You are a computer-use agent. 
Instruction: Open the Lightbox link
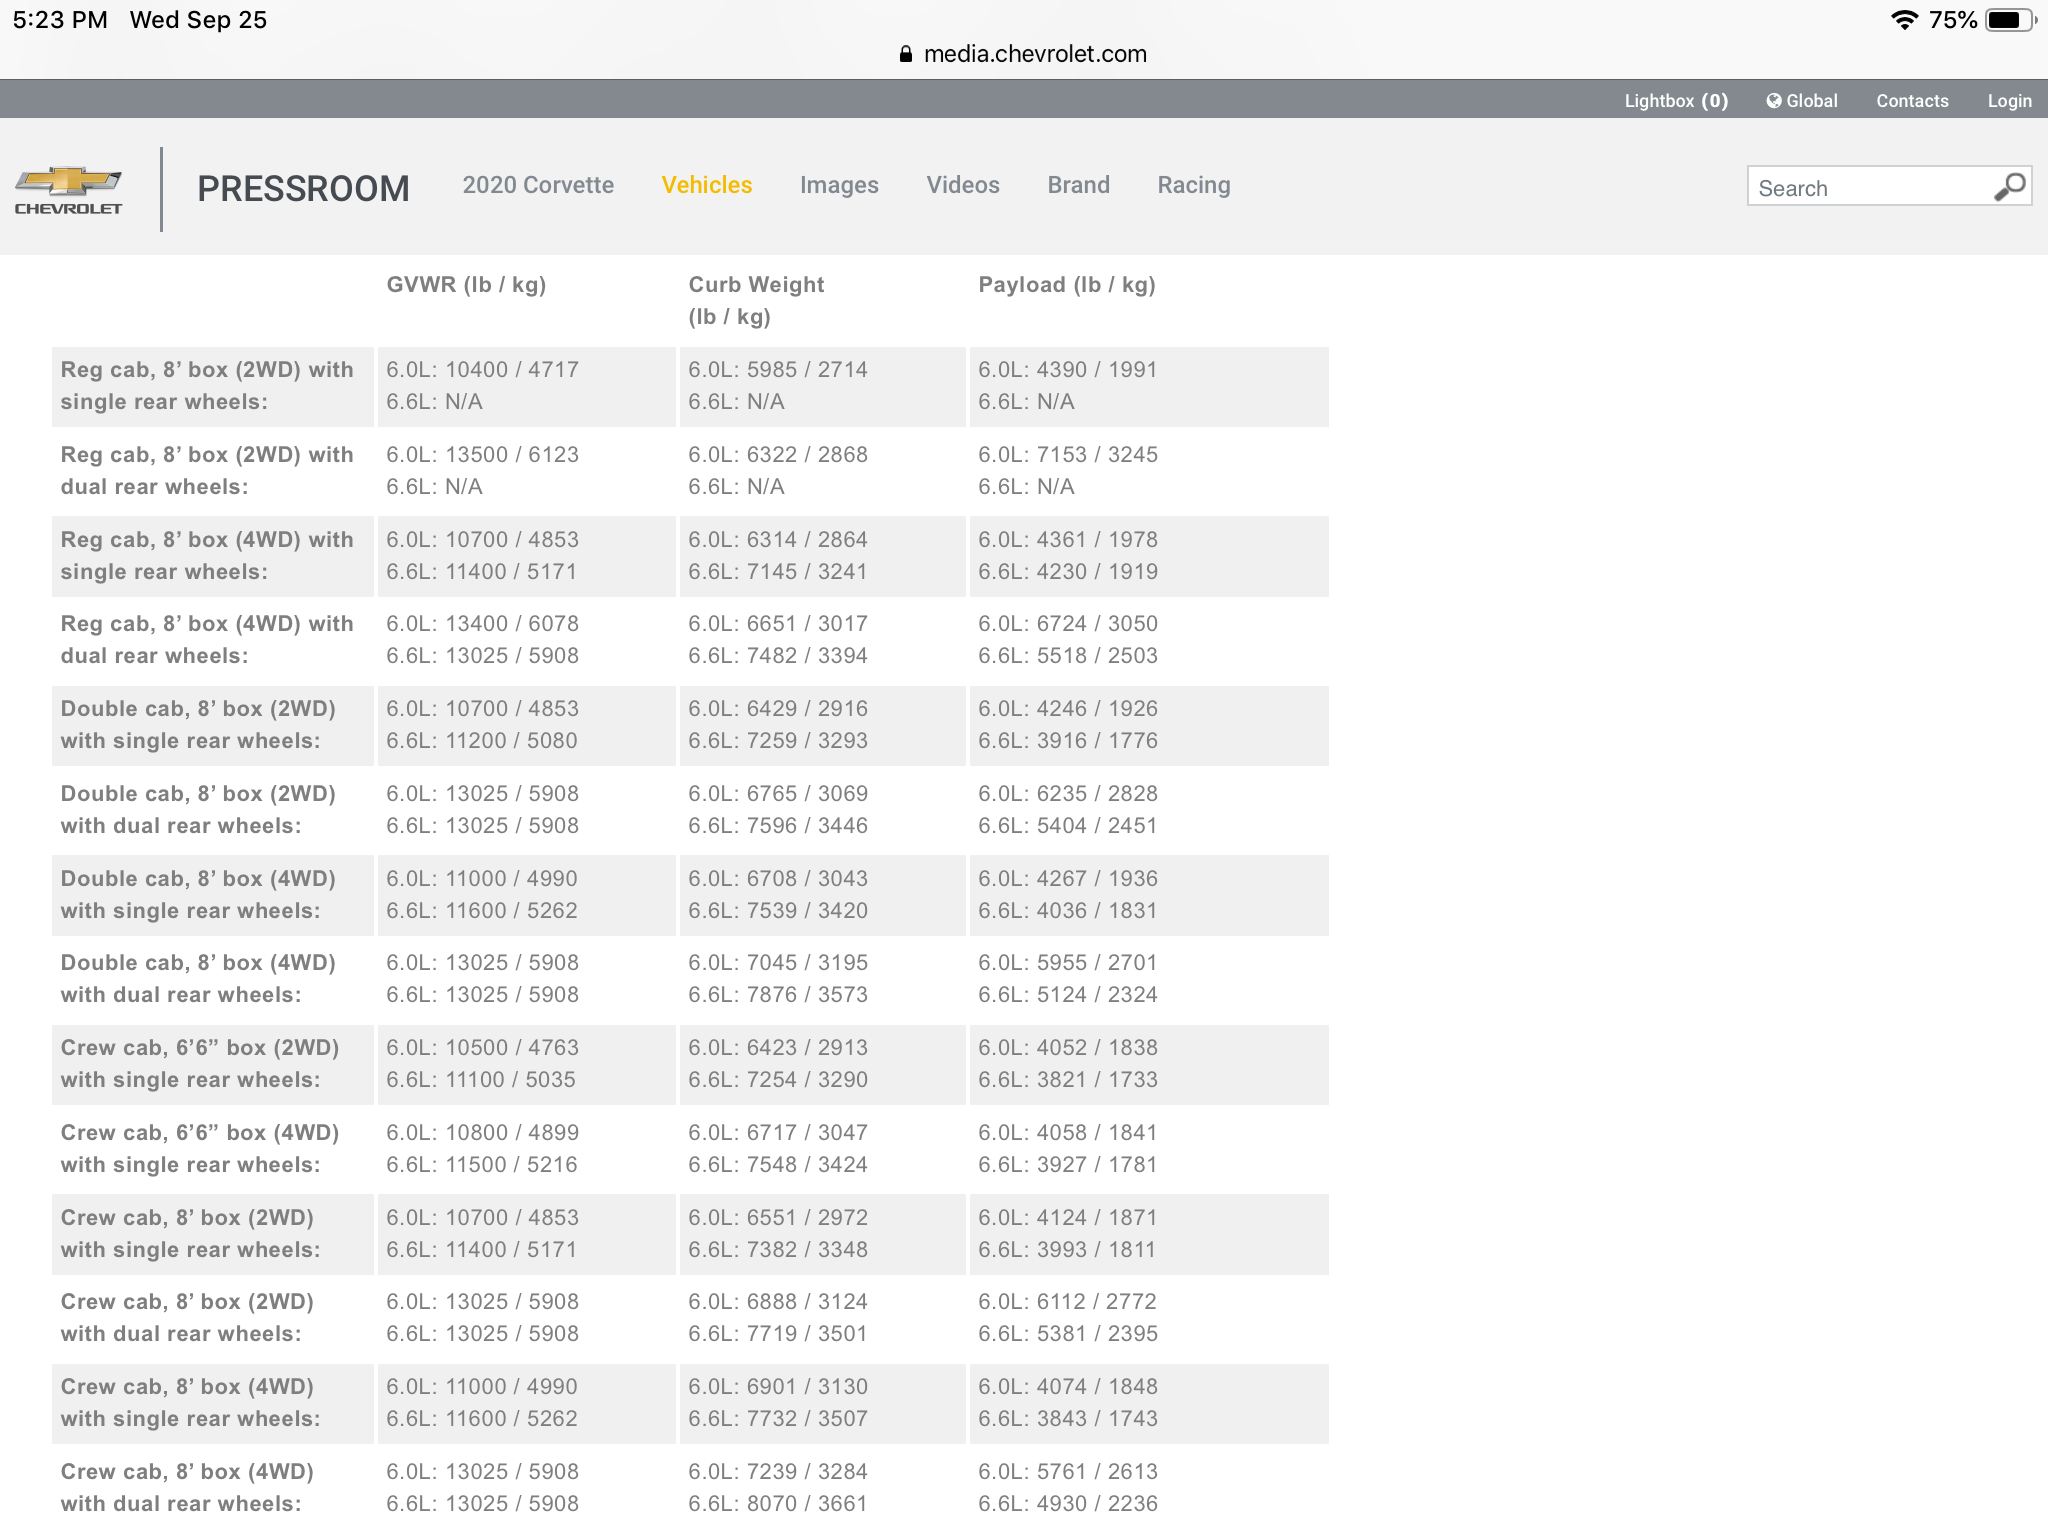click(x=1675, y=101)
